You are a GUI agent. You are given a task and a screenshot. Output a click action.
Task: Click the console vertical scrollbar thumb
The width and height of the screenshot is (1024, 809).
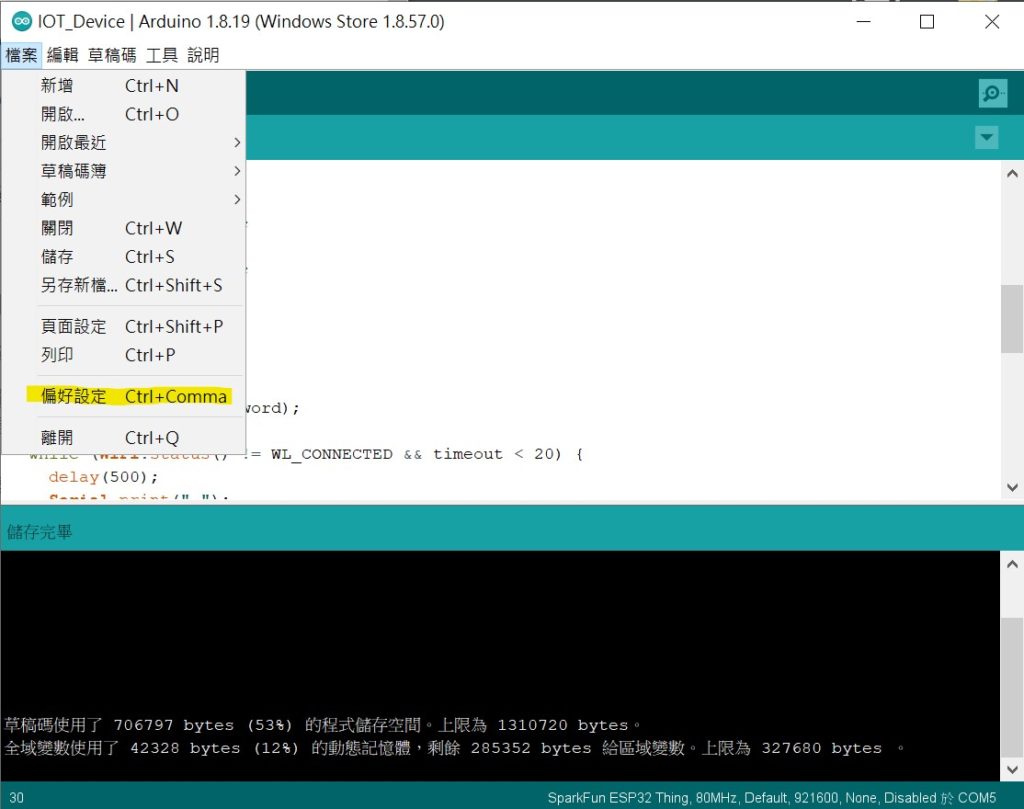click(x=1012, y=687)
